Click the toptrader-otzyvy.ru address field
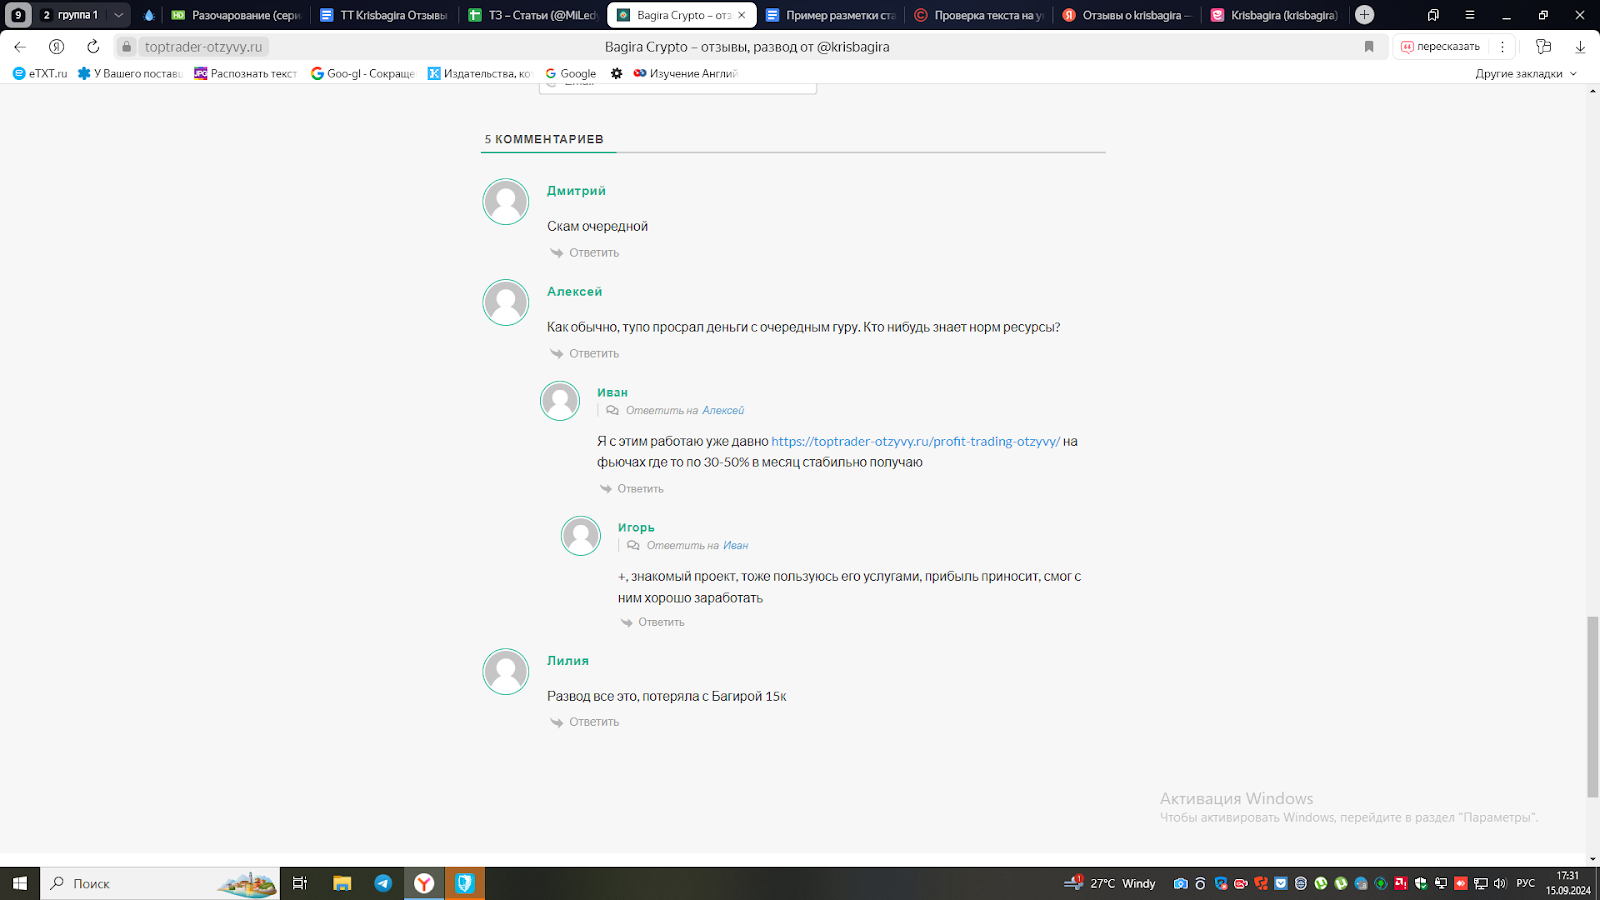Screen dimensions: 1600x900 [204, 47]
